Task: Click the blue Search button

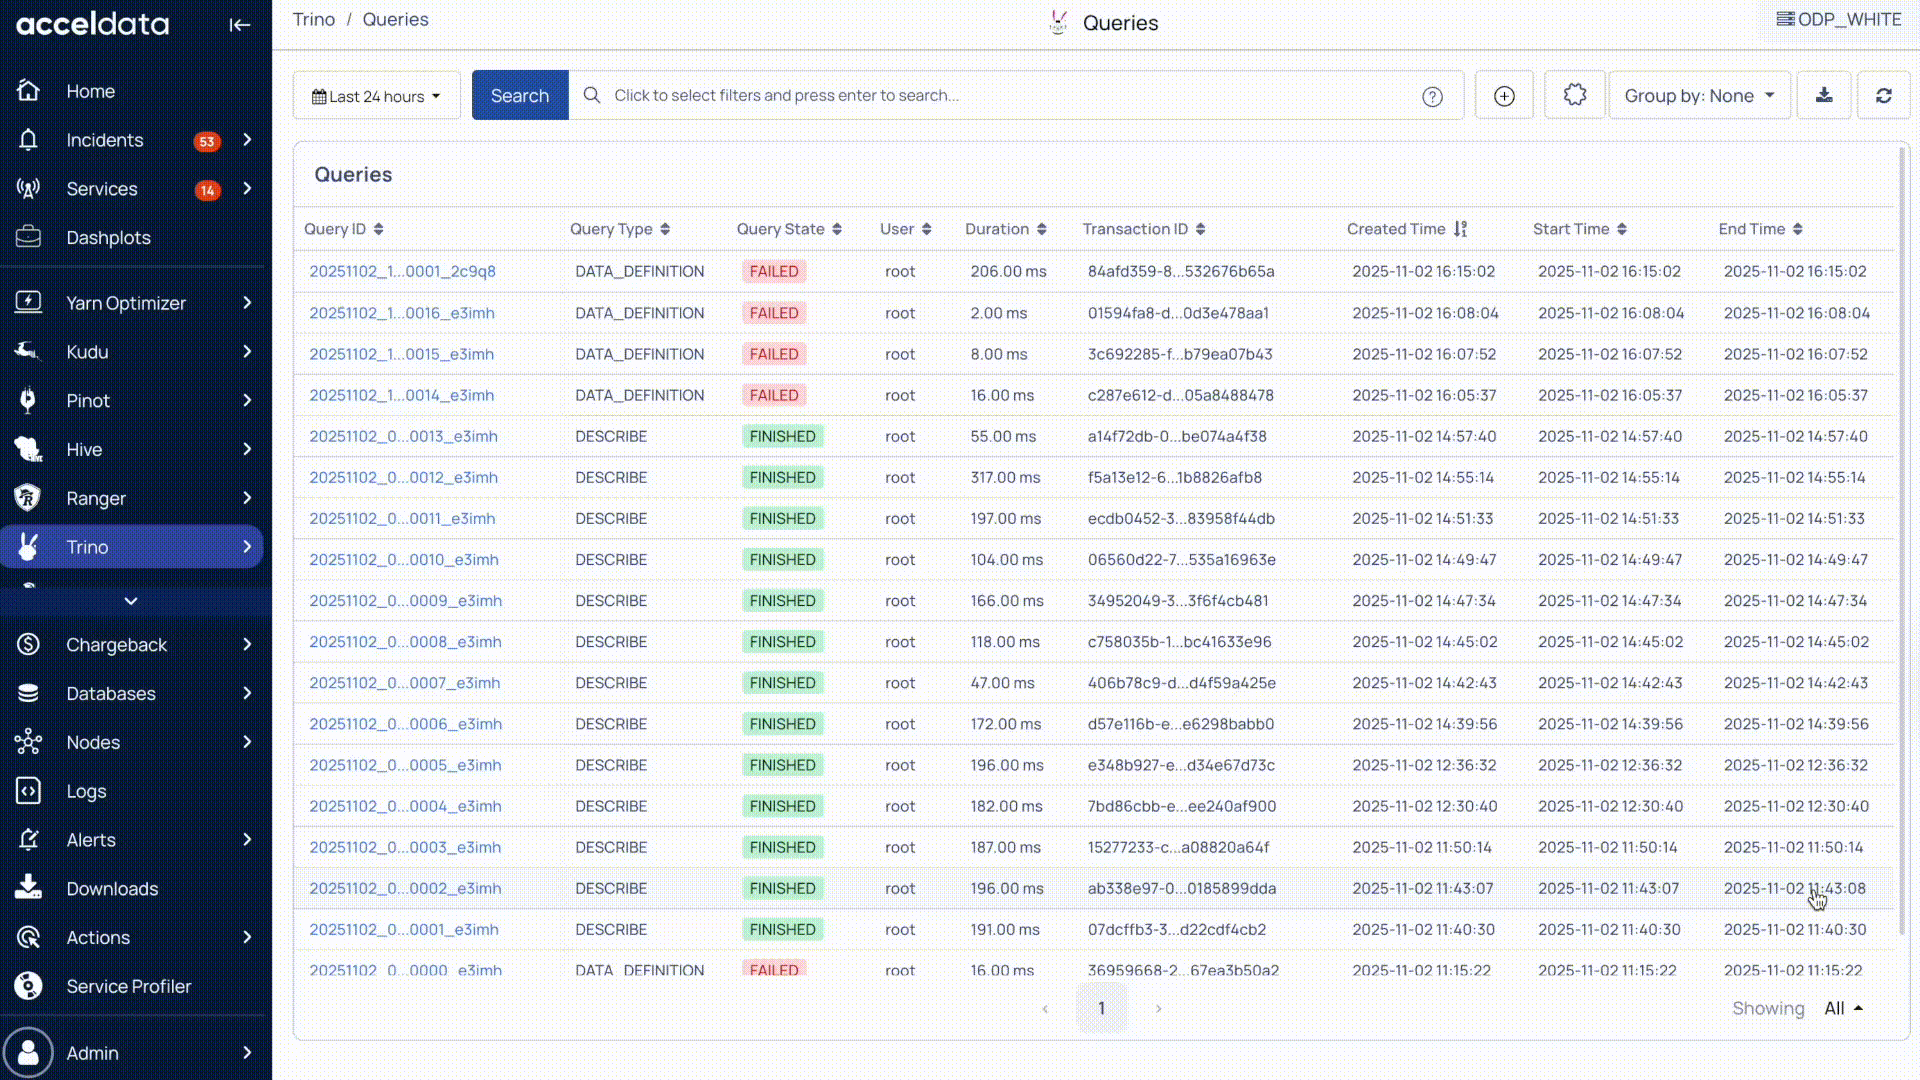Action: (519, 95)
